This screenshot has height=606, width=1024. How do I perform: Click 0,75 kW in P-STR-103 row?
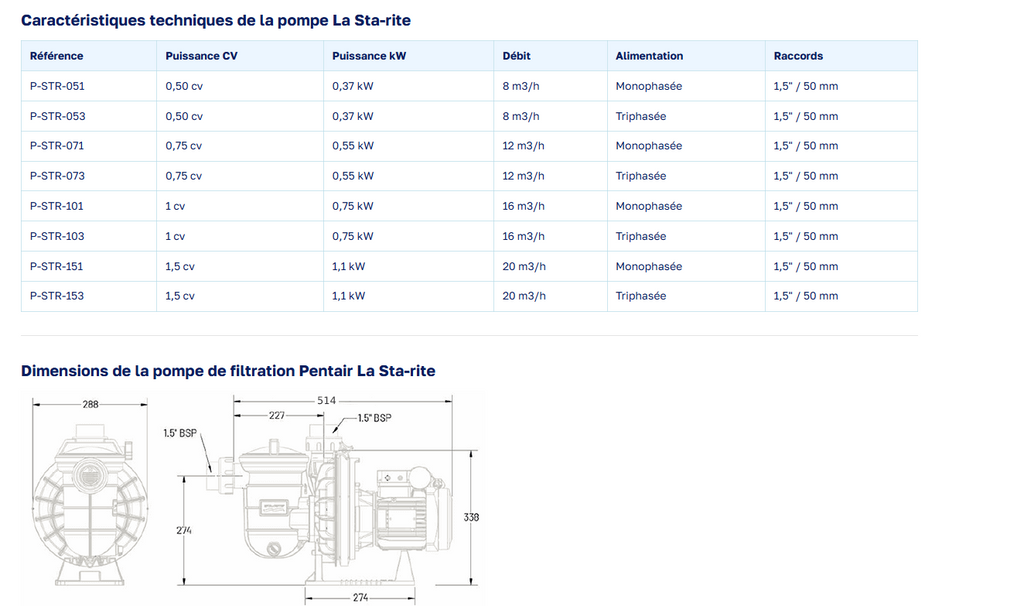coord(353,236)
